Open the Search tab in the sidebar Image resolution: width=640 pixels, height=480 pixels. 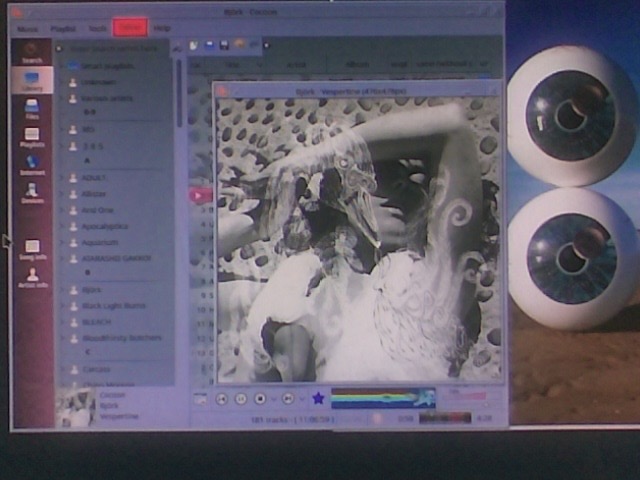32,51
